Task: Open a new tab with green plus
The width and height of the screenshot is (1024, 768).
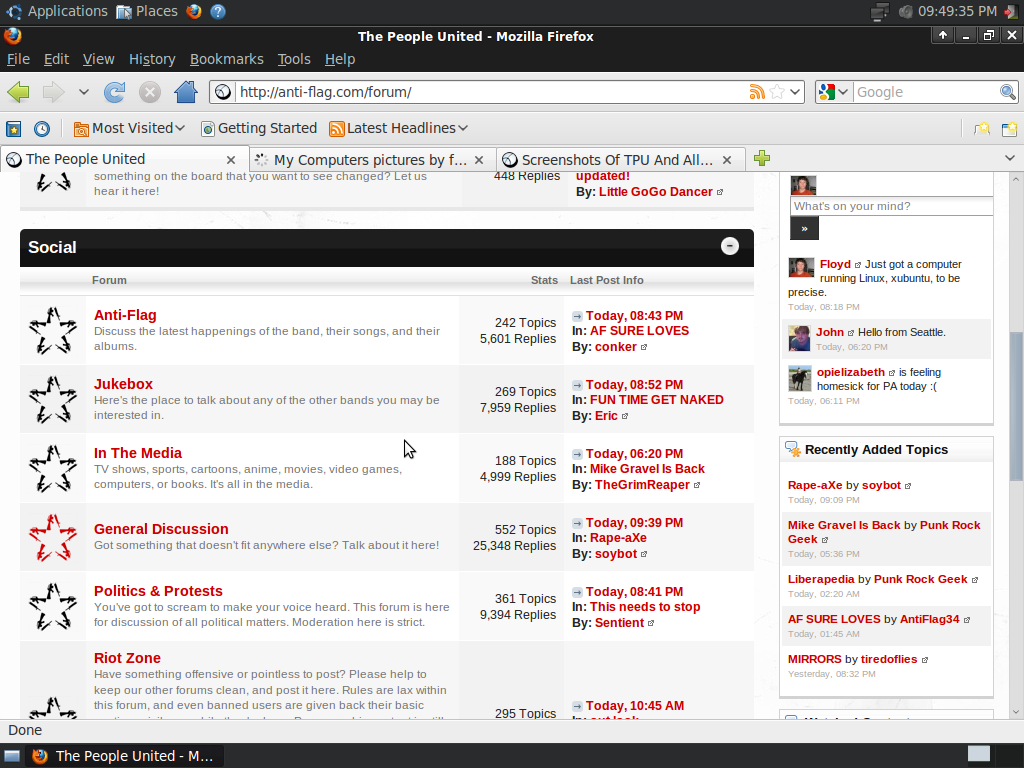Action: pyautogui.click(x=762, y=159)
